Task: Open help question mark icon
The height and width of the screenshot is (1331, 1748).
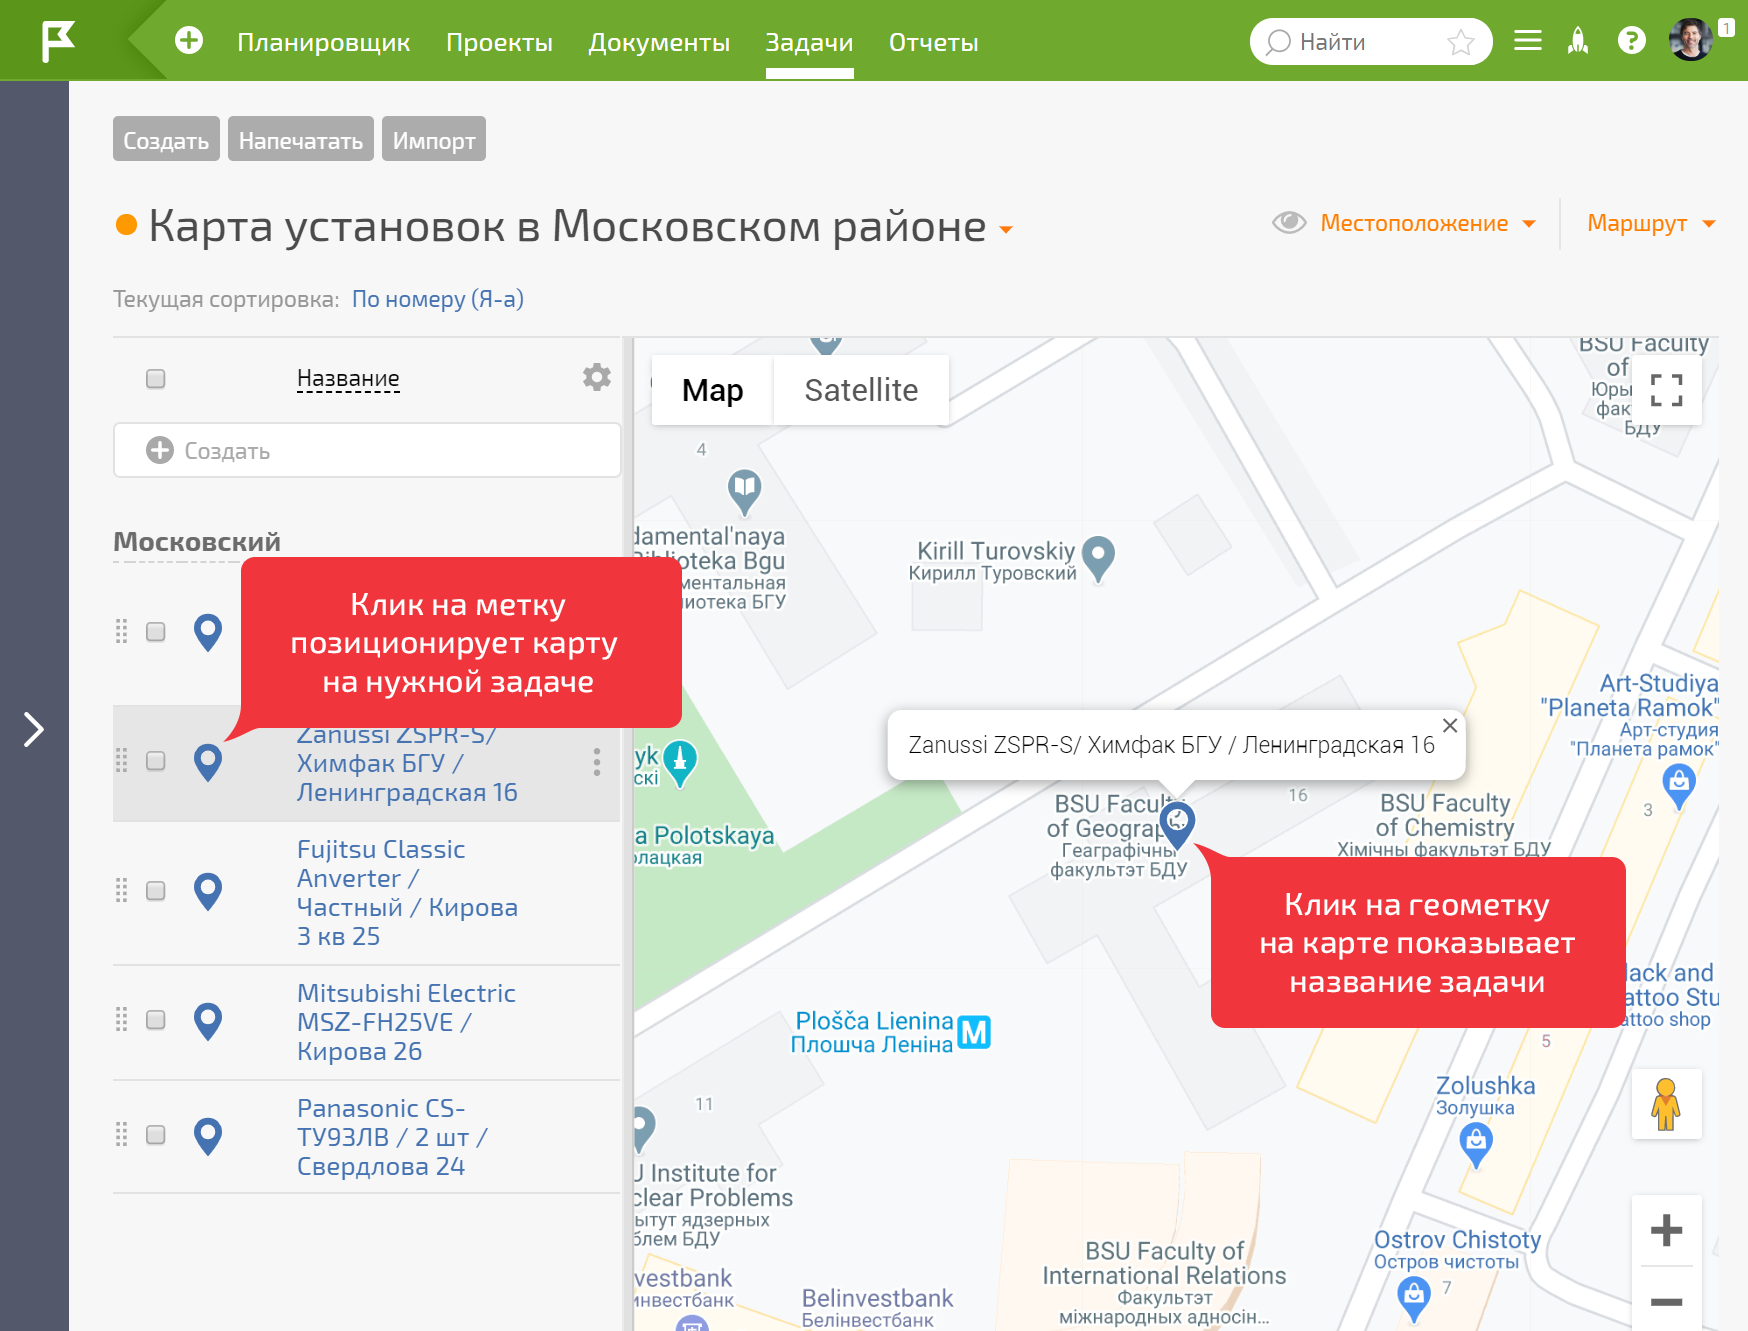Action: tap(1631, 41)
